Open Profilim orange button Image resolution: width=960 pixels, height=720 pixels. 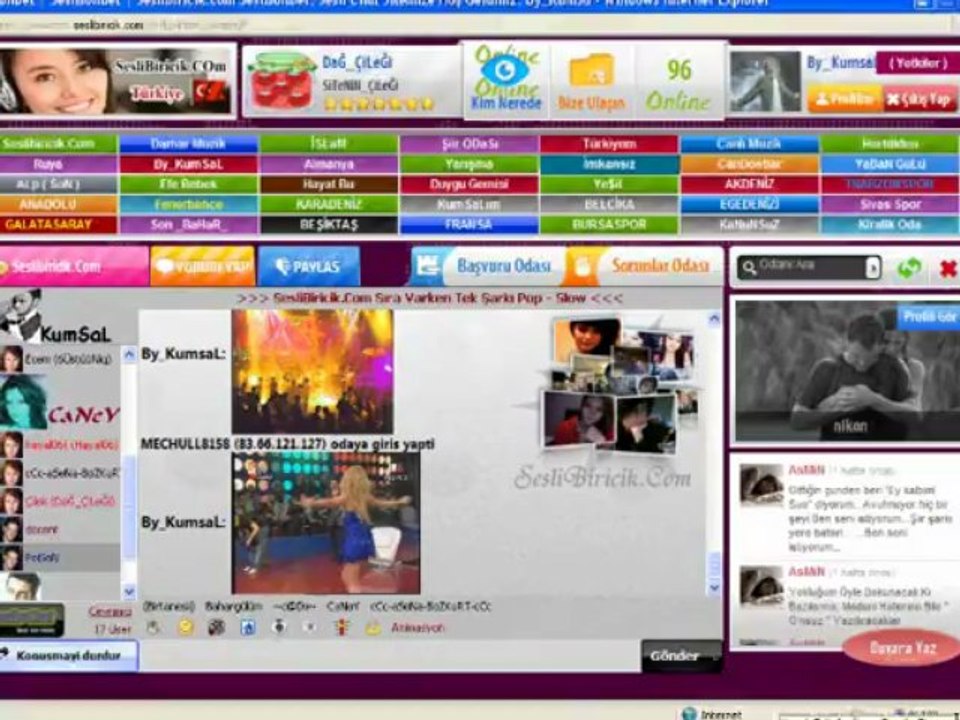(x=844, y=99)
